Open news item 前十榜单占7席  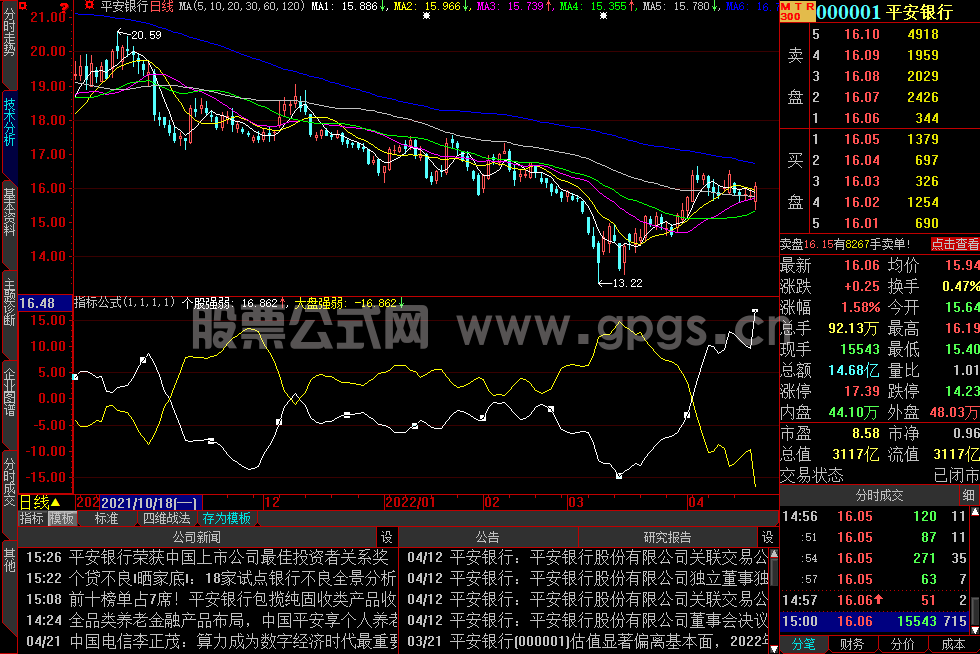tap(232, 600)
